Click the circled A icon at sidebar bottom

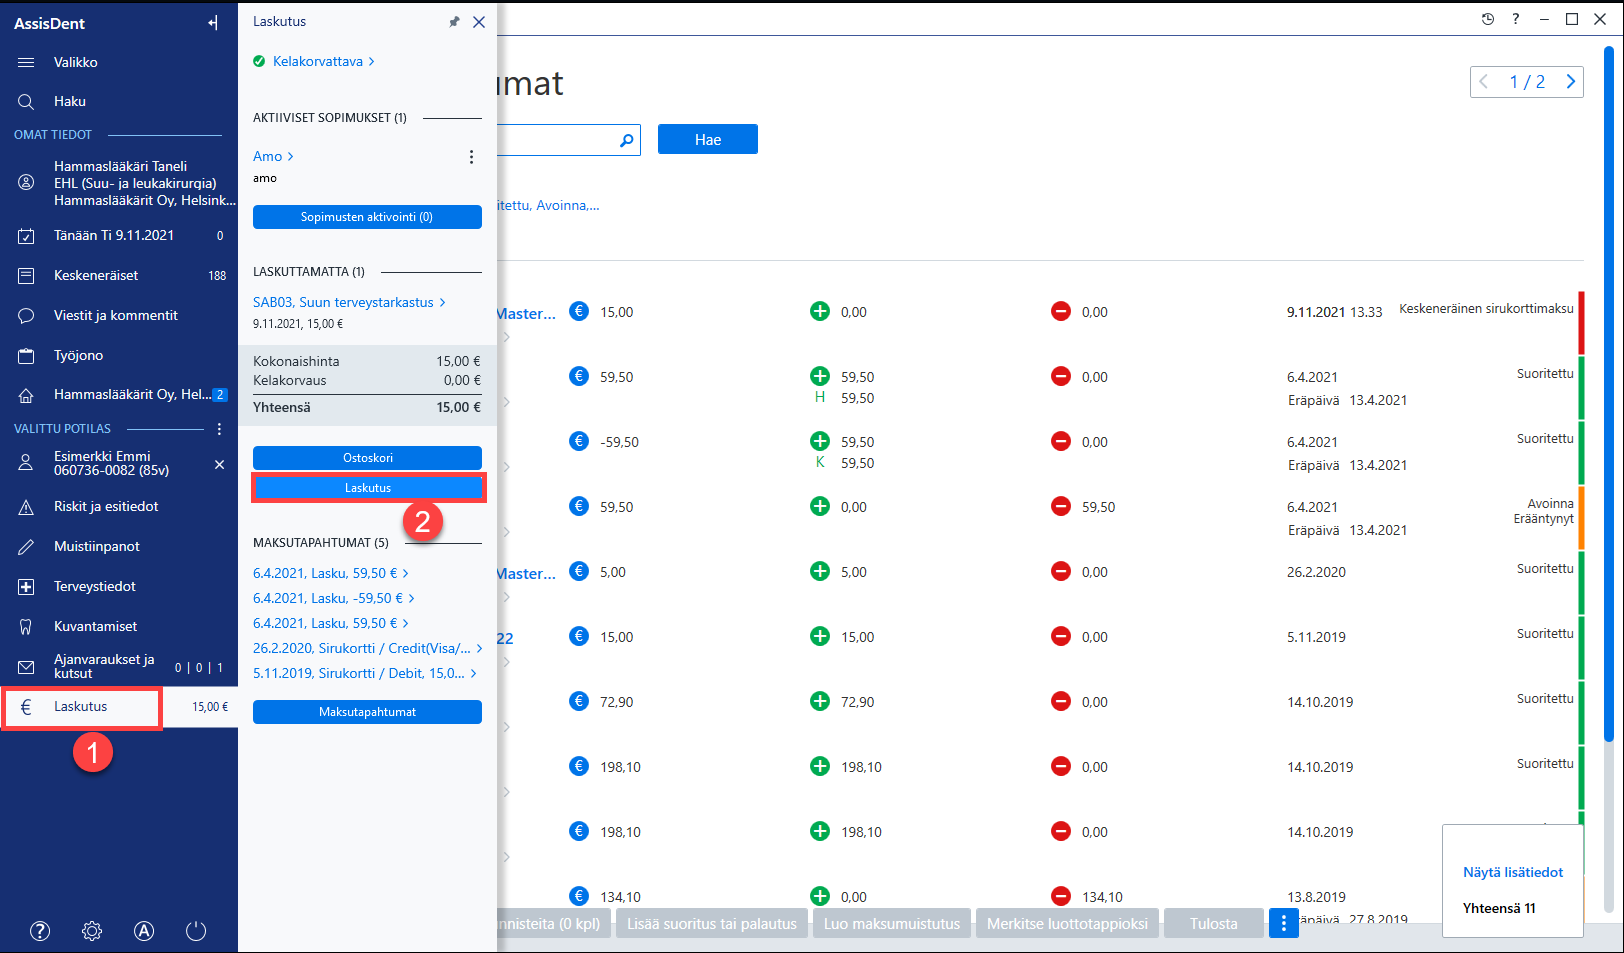144,931
